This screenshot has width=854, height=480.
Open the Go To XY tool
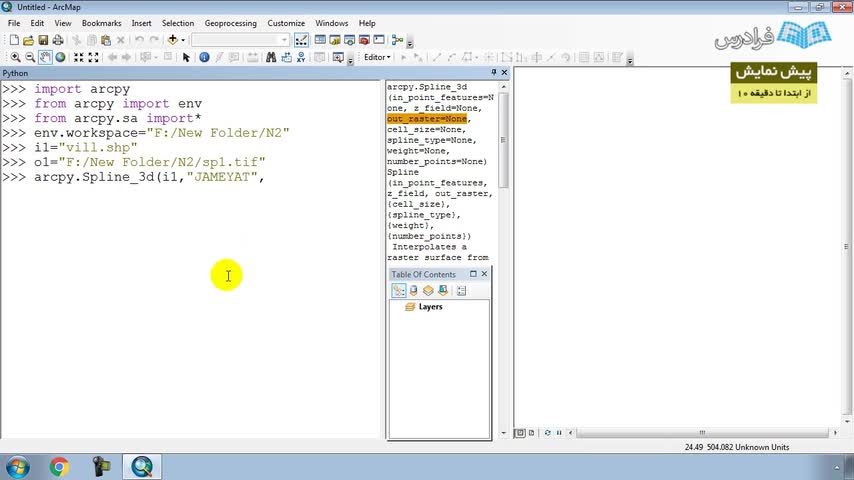[x=301, y=57]
